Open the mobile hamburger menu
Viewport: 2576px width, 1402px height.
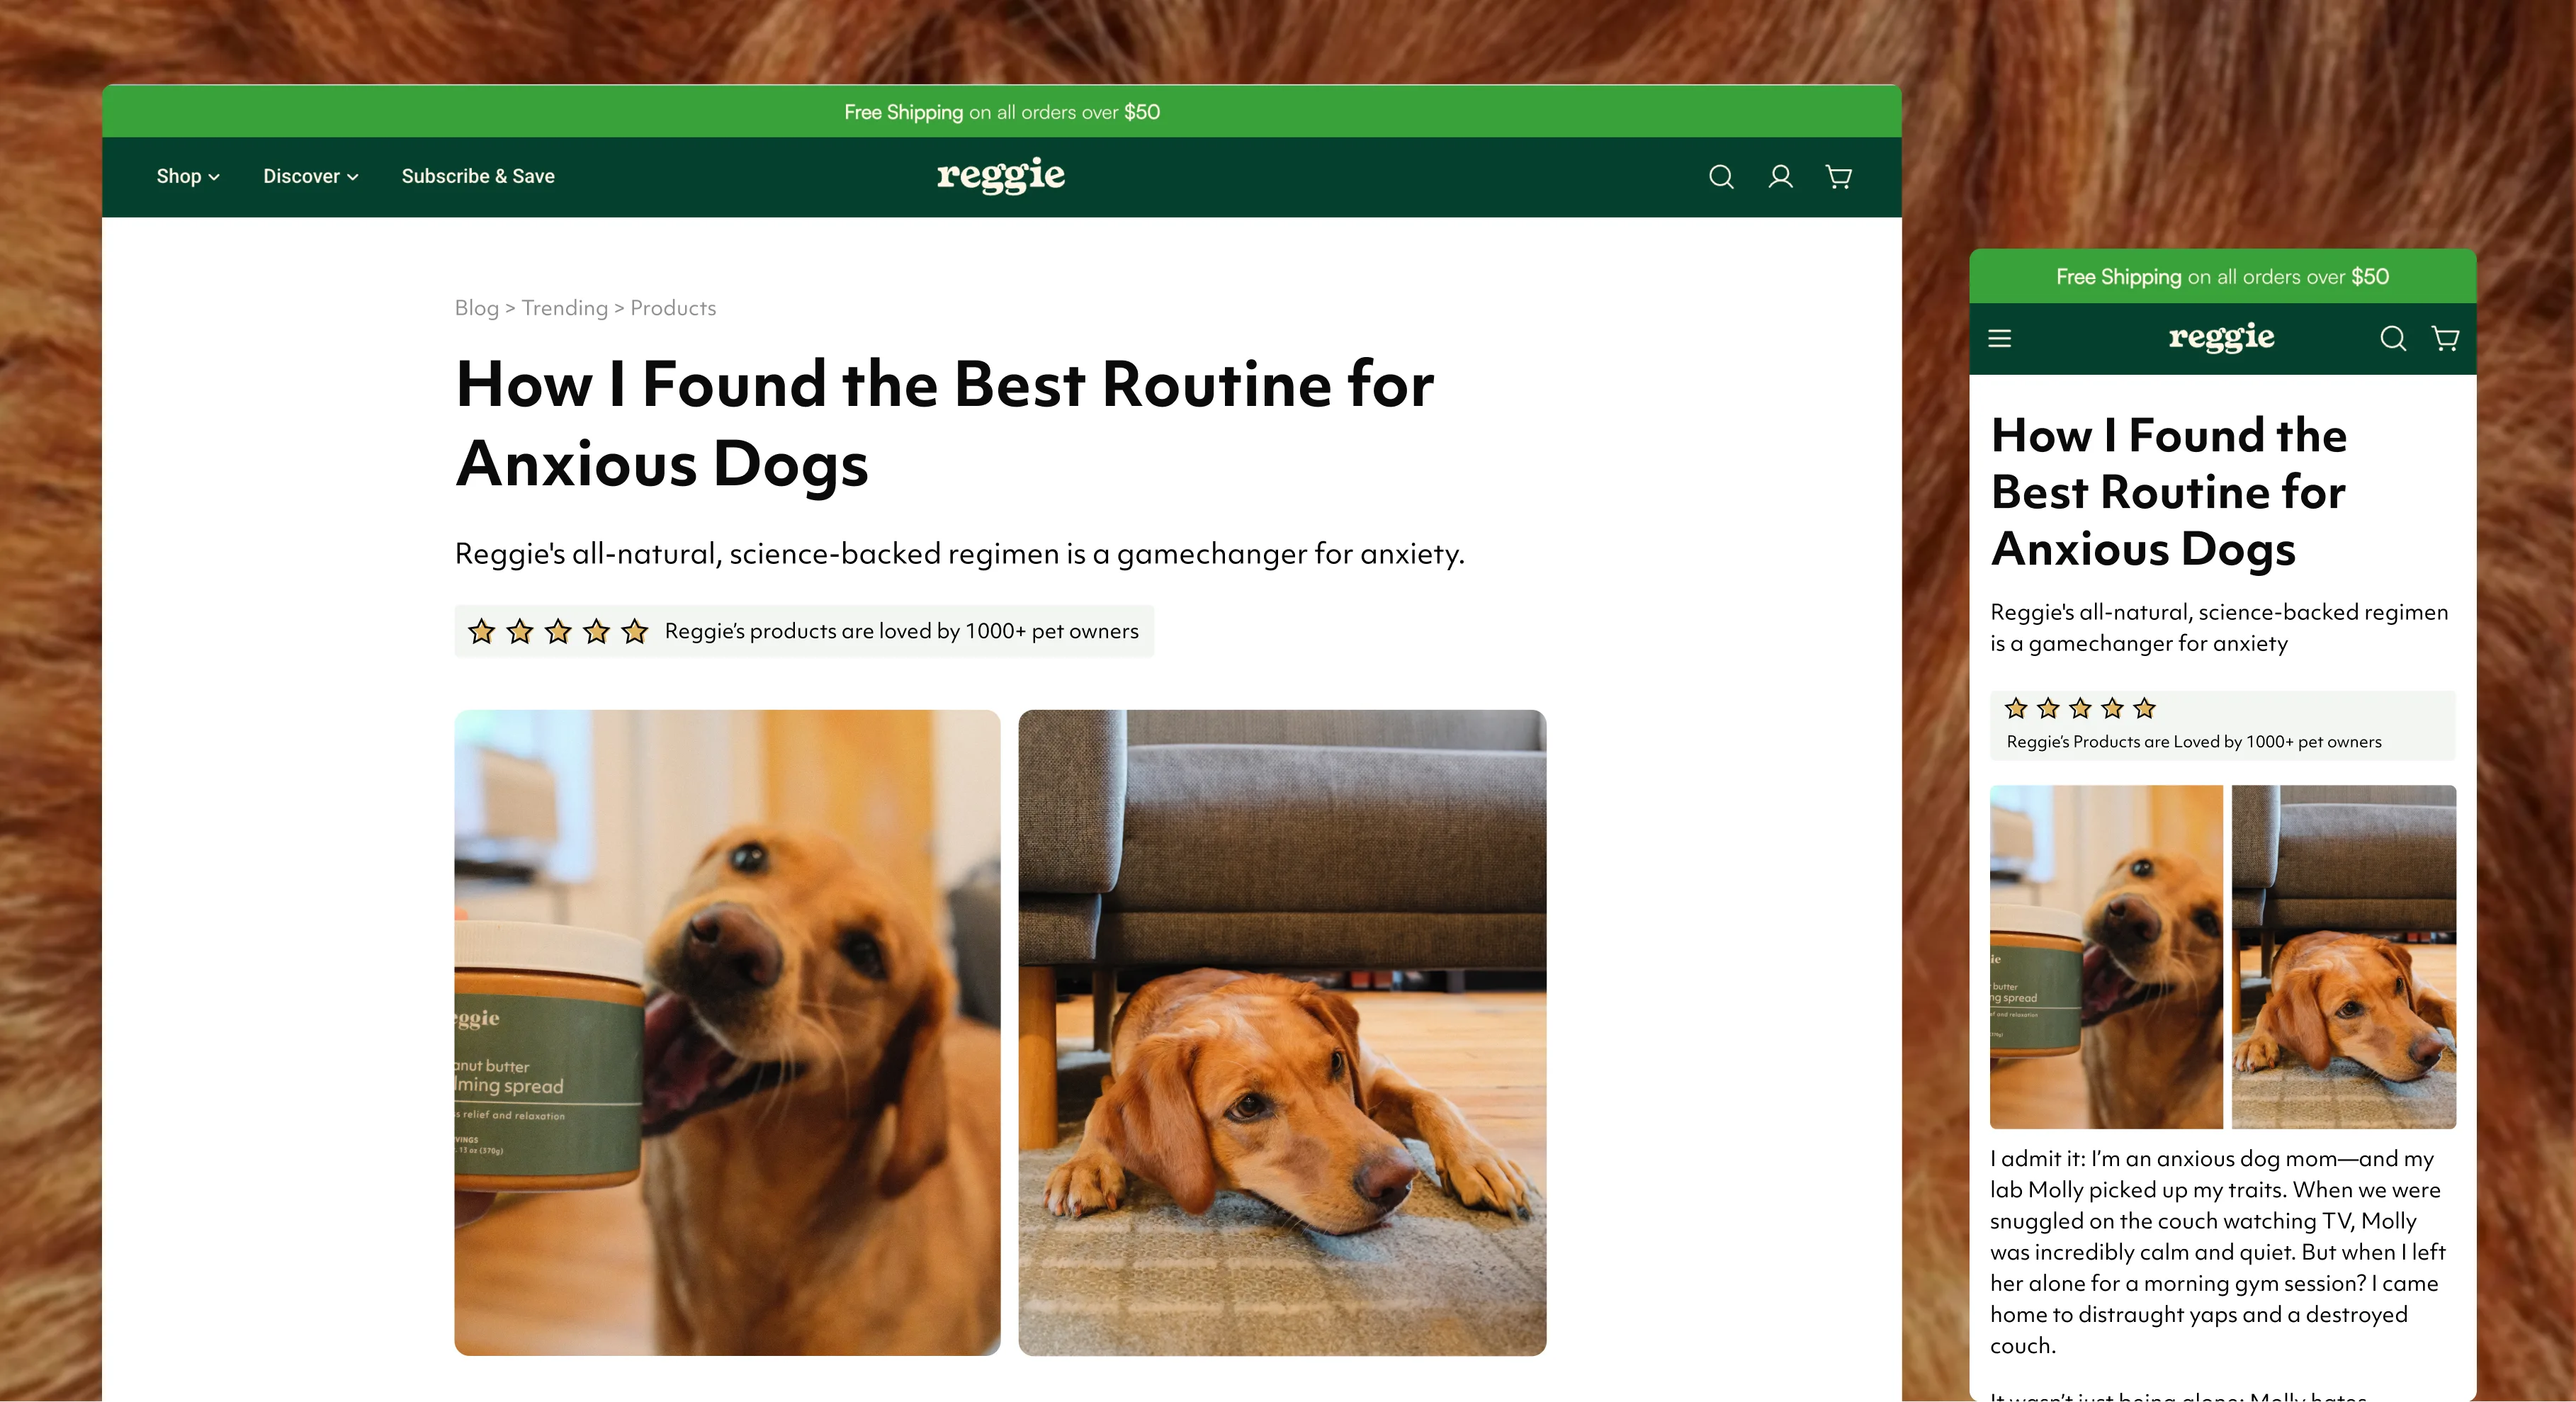click(1999, 338)
